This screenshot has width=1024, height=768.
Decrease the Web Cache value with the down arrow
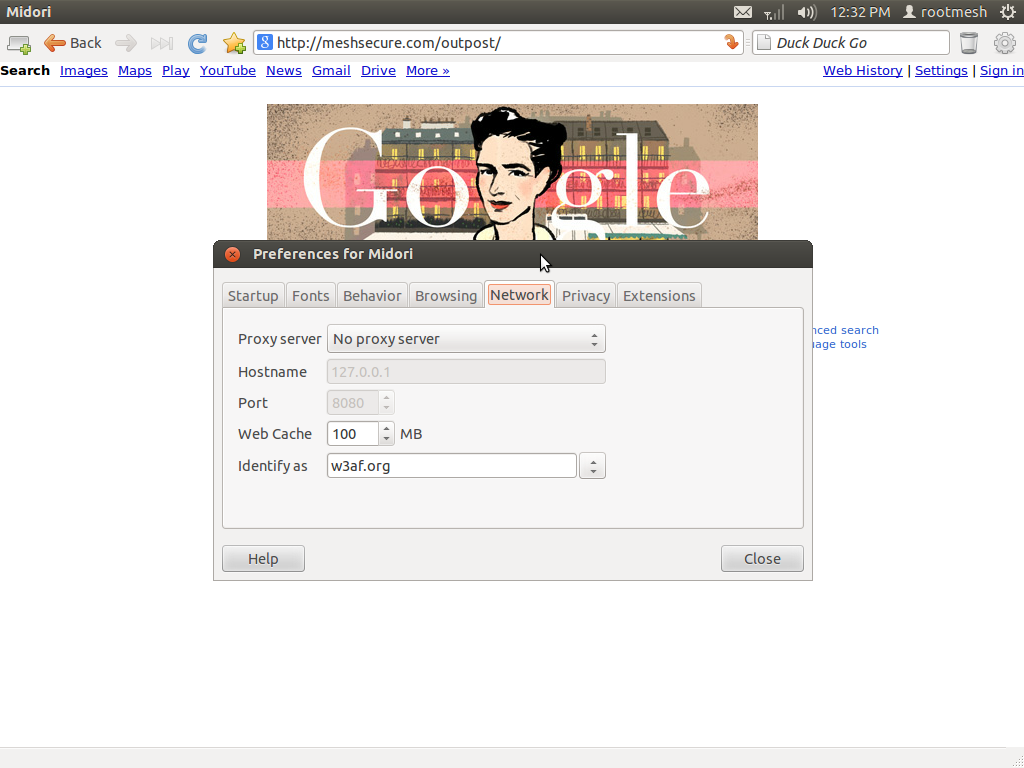[387, 439]
